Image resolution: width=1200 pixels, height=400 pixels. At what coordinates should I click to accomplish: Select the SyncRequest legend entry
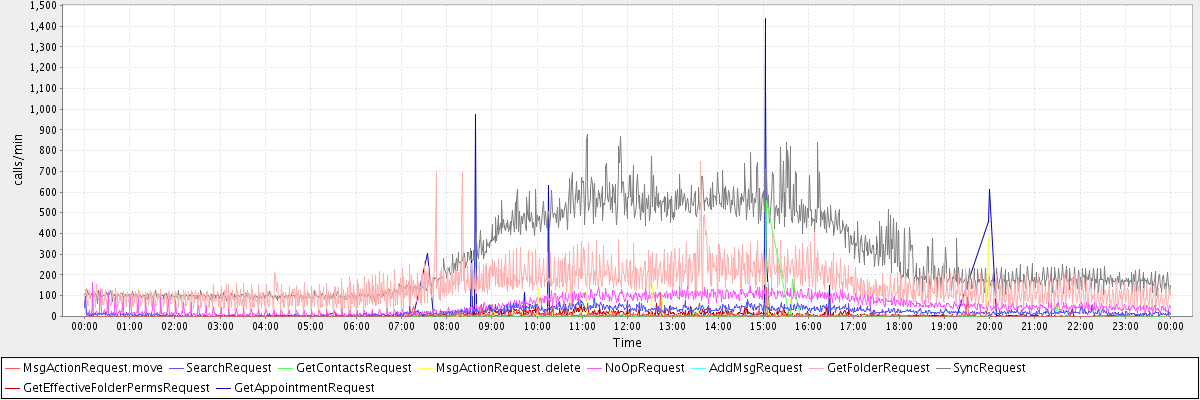point(991,368)
